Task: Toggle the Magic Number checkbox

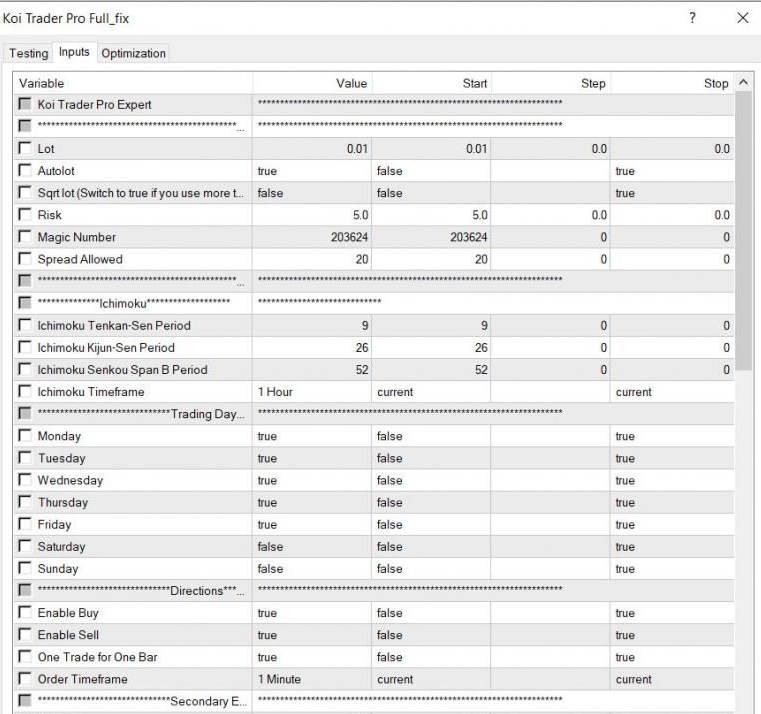Action: (x=25, y=237)
